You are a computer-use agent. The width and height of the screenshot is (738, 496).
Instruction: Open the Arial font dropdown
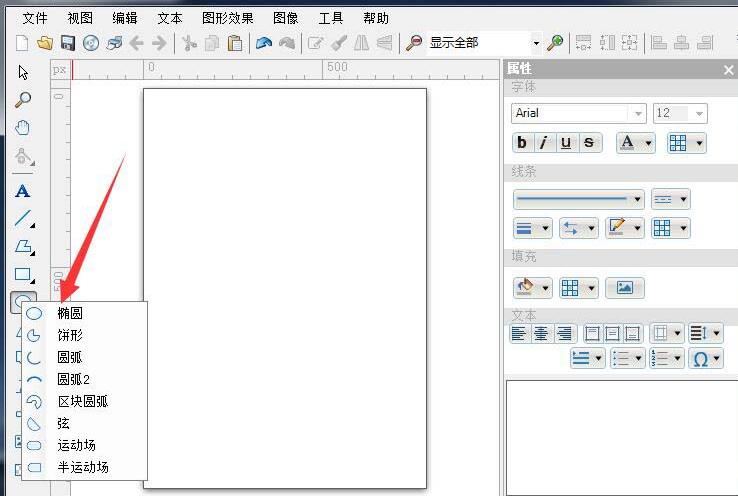(x=637, y=114)
